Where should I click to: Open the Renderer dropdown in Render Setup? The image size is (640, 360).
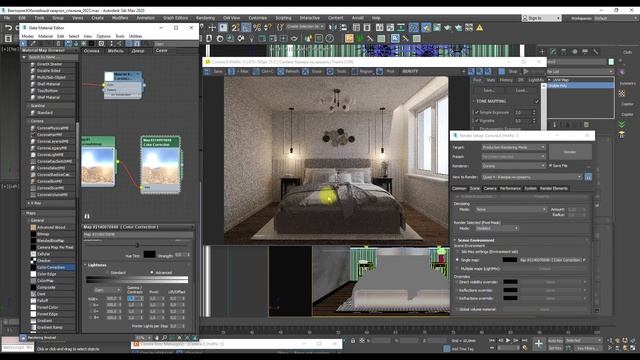tap(513, 166)
